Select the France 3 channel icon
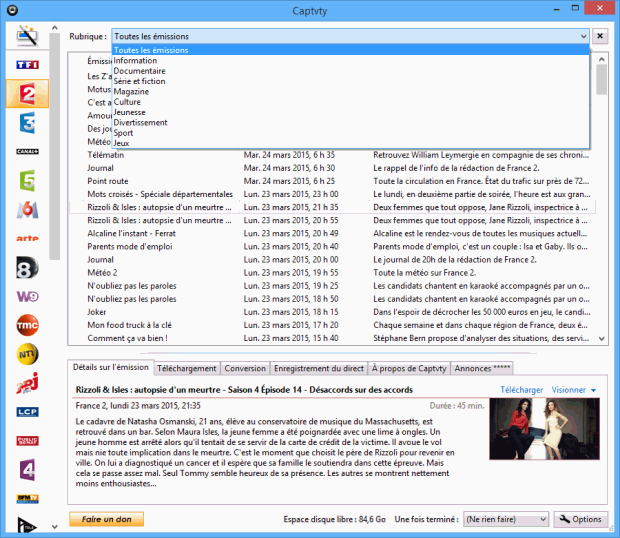Viewport: 620px width, 538px height. click(27, 123)
